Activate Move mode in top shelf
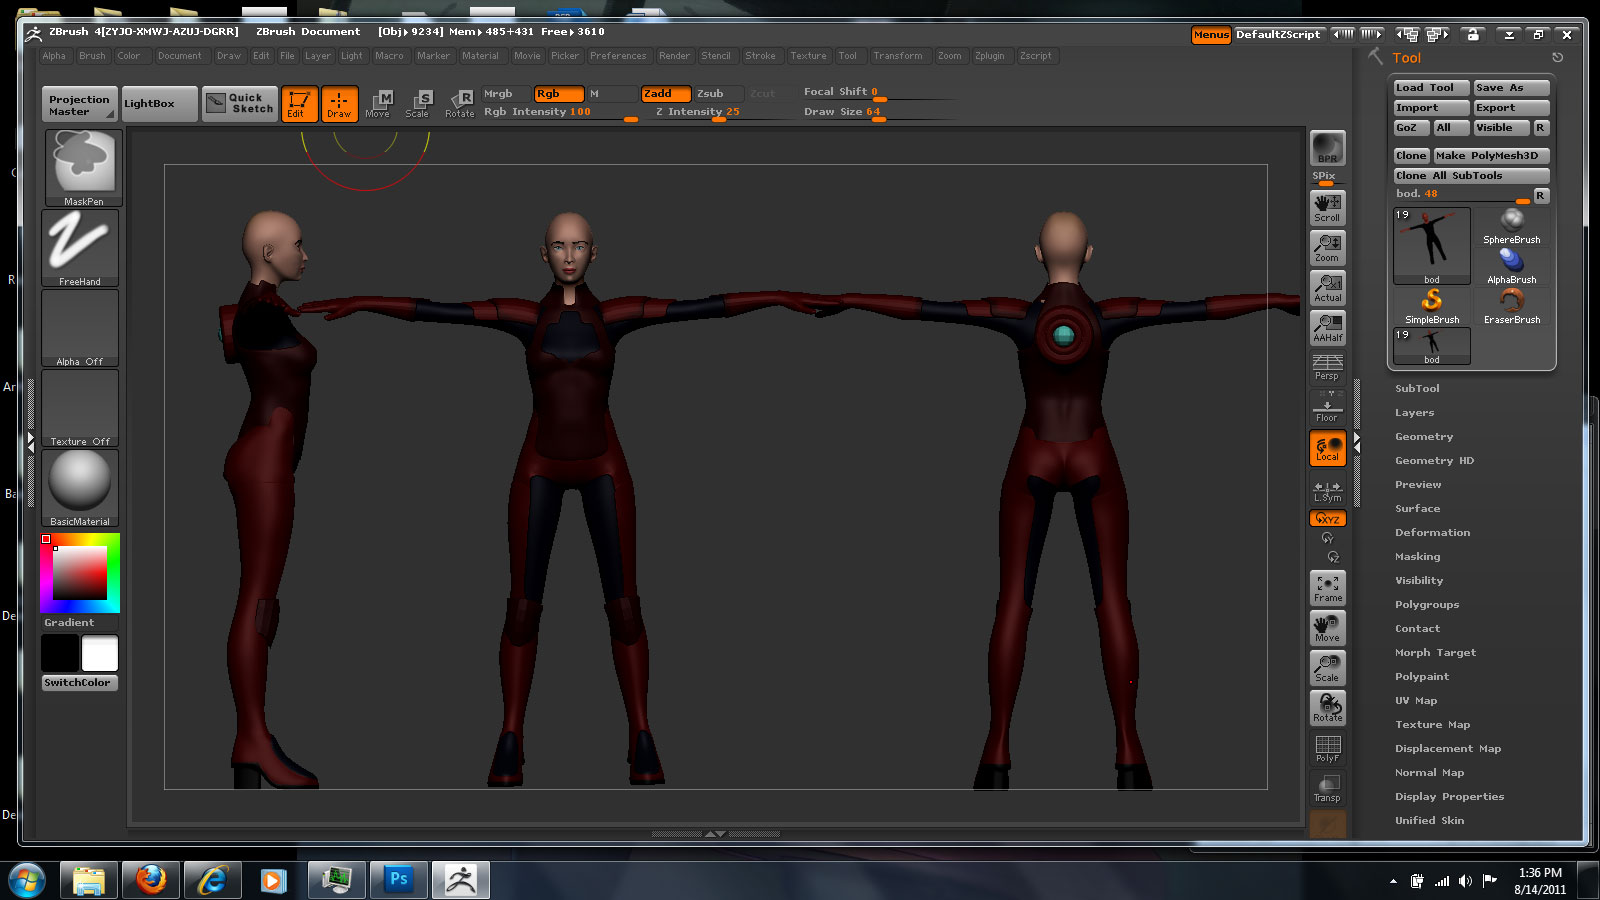This screenshot has height=900, width=1600. pyautogui.click(x=378, y=103)
